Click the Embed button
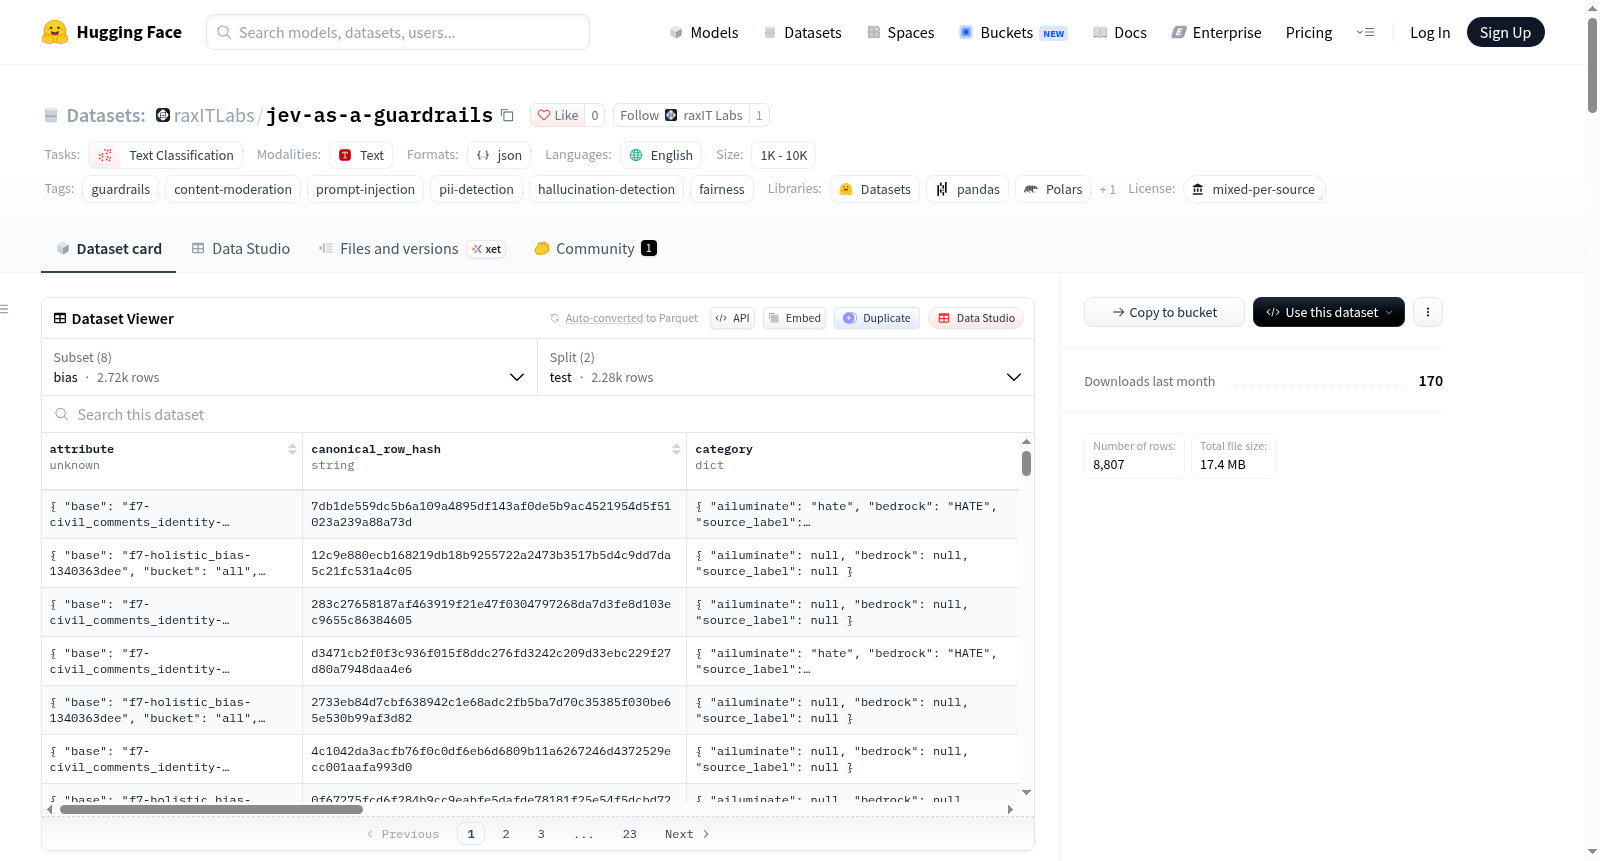The width and height of the screenshot is (1600, 861). (x=794, y=318)
